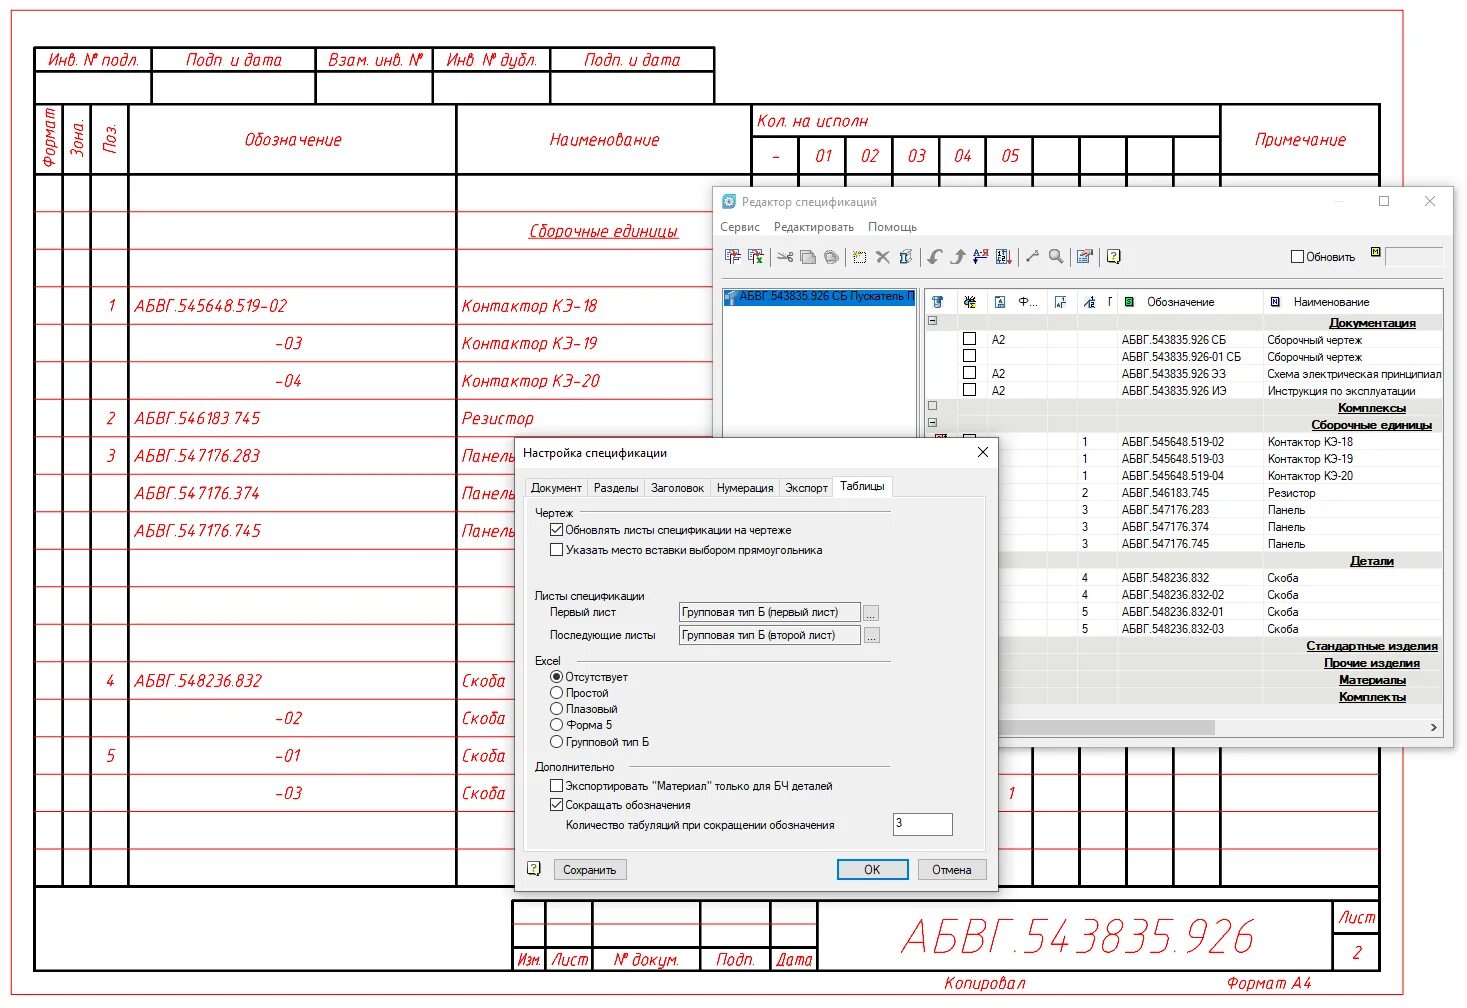Collapse the Документация section
Screen dimensions: 1467x1008
pyautogui.click(x=933, y=322)
